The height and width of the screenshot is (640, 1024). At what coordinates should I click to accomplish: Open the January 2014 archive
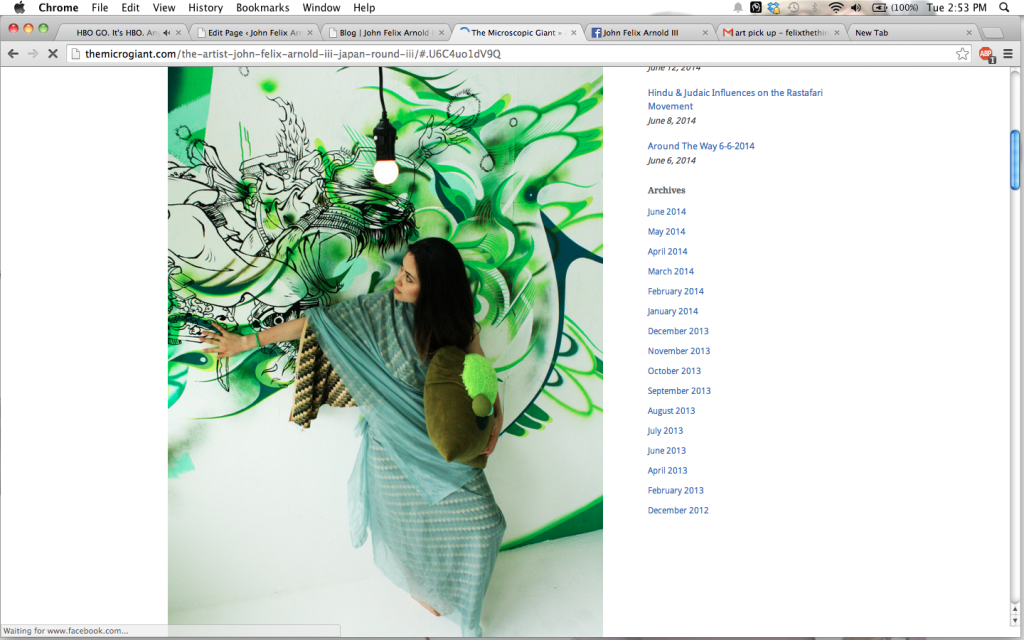[673, 312]
